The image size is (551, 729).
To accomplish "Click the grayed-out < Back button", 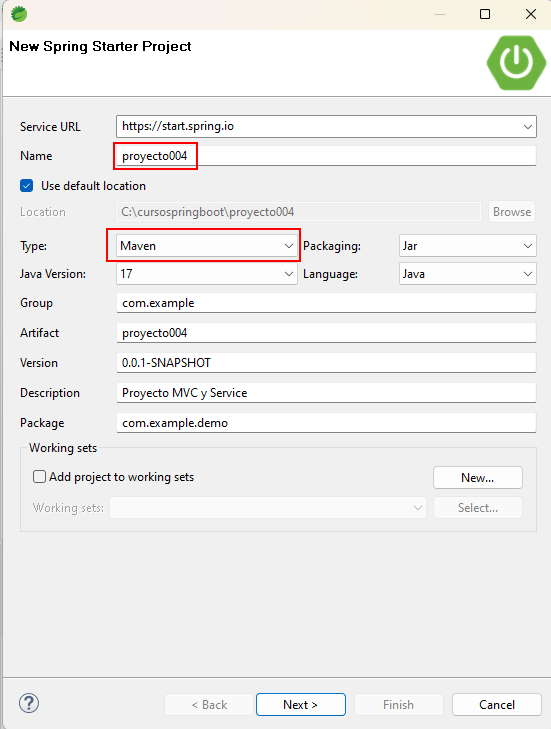I will click(209, 705).
